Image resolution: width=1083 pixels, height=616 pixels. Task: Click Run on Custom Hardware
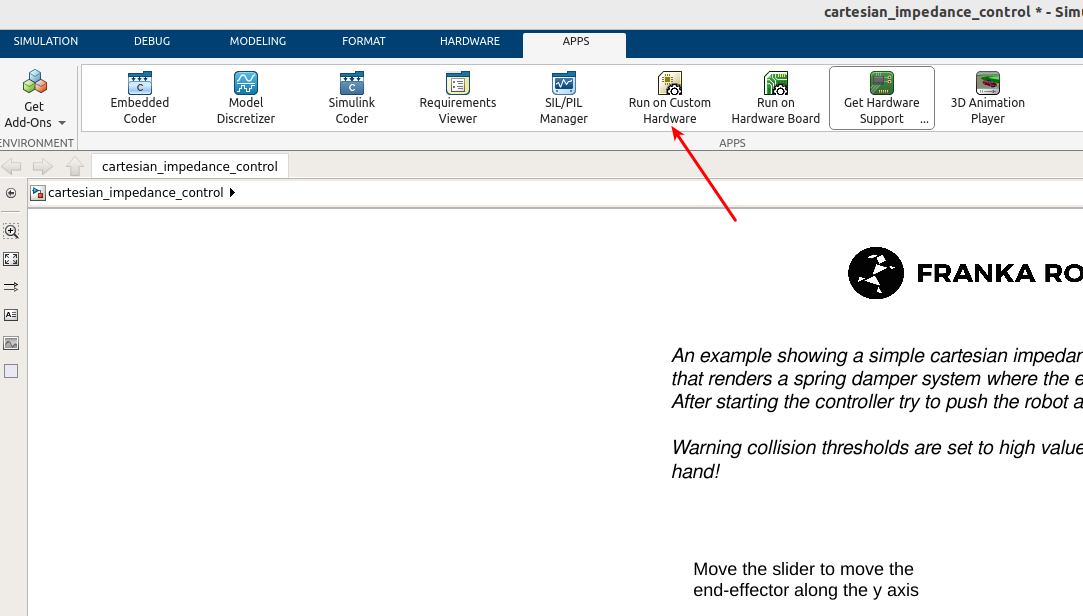669,98
